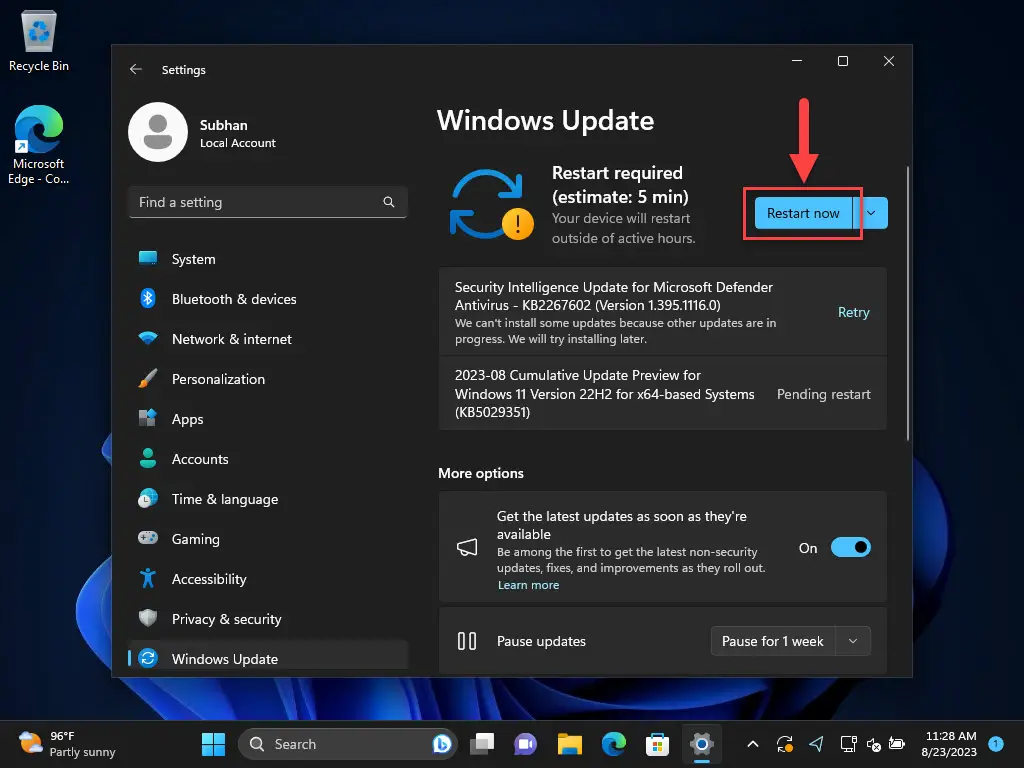Image resolution: width=1024 pixels, height=768 pixels.
Task: Open Bluetooth & devices settings
Action: click(268, 299)
